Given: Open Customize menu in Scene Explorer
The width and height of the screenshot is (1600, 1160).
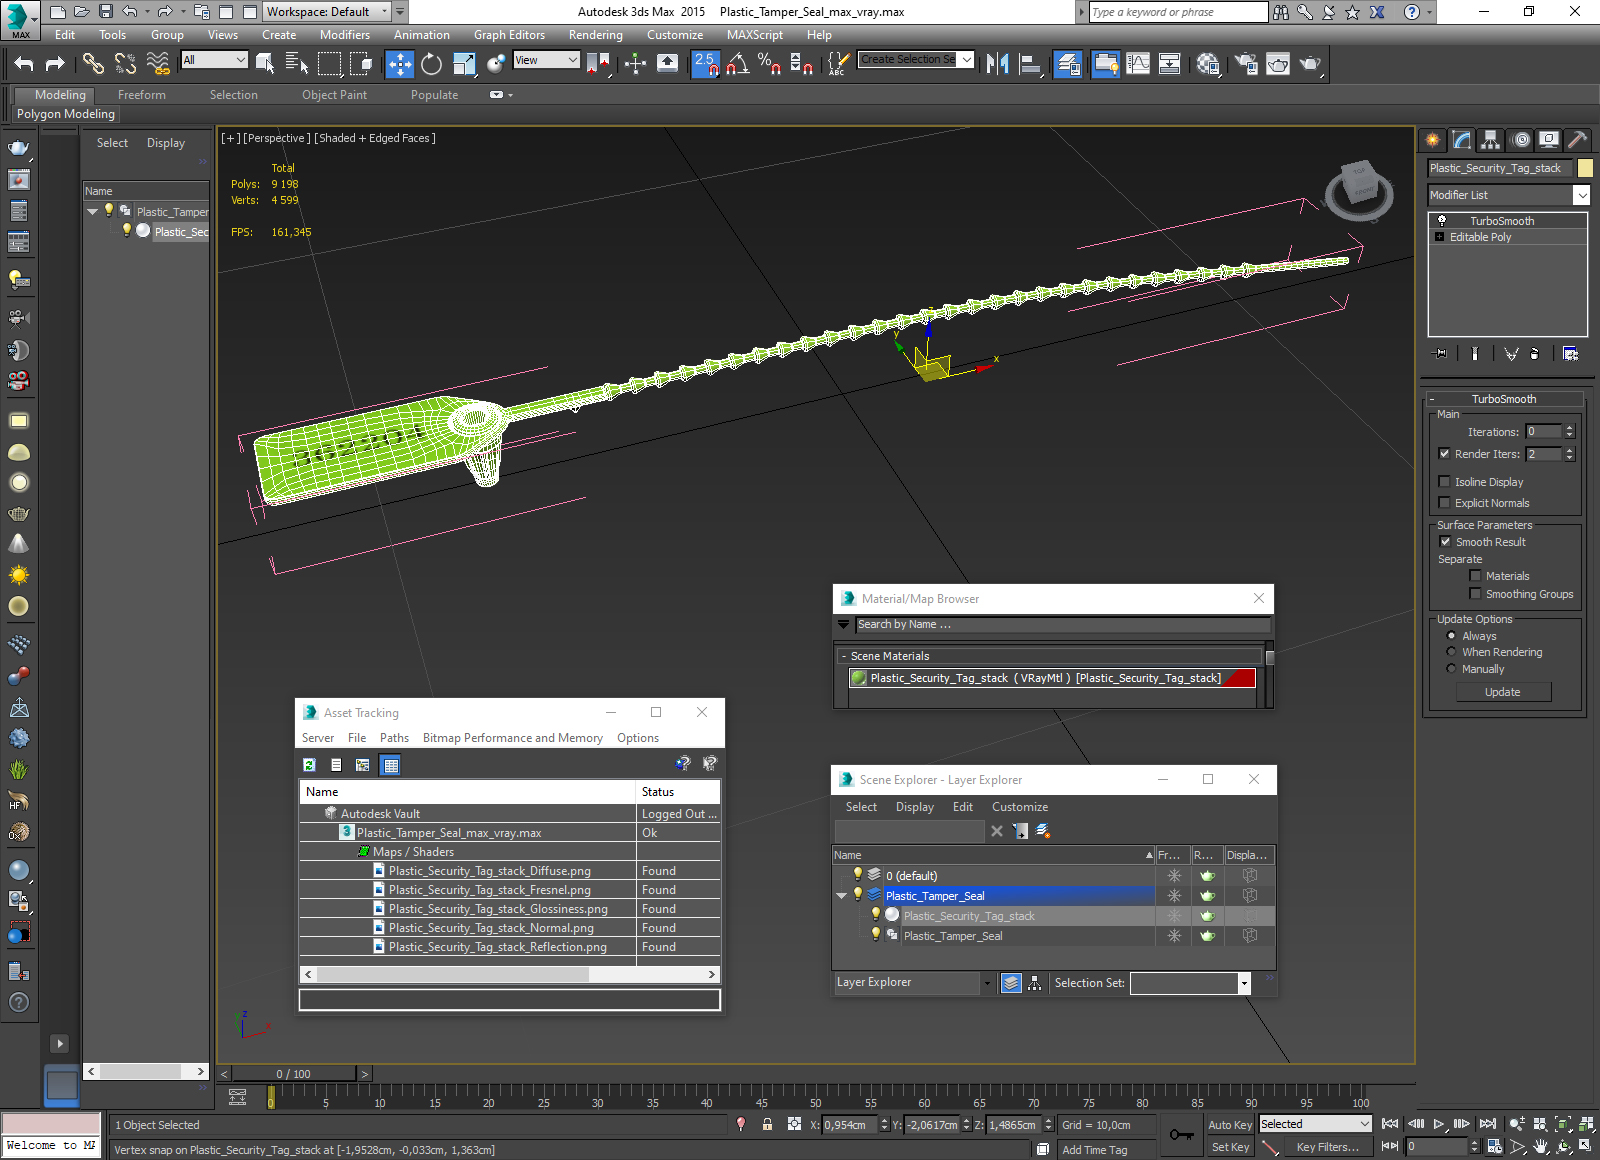Looking at the screenshot, I should (x=1020, y=807).
